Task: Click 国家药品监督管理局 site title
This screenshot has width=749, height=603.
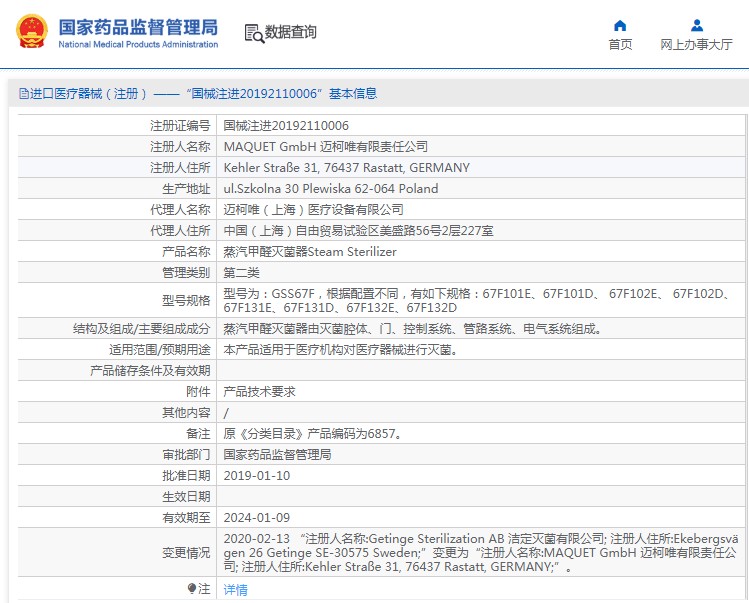Action: [x=138, y=27]
